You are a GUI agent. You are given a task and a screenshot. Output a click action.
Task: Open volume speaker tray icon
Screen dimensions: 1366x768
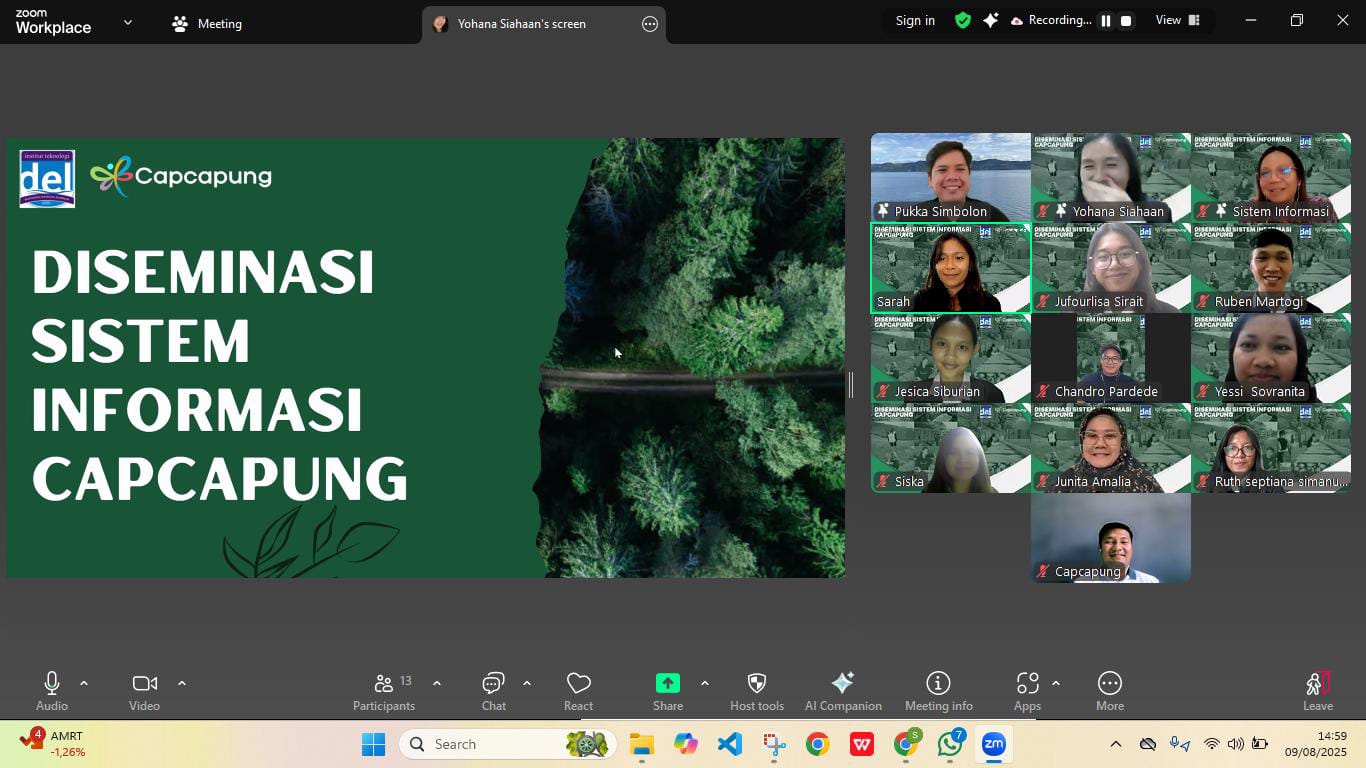pos(1236,744)
